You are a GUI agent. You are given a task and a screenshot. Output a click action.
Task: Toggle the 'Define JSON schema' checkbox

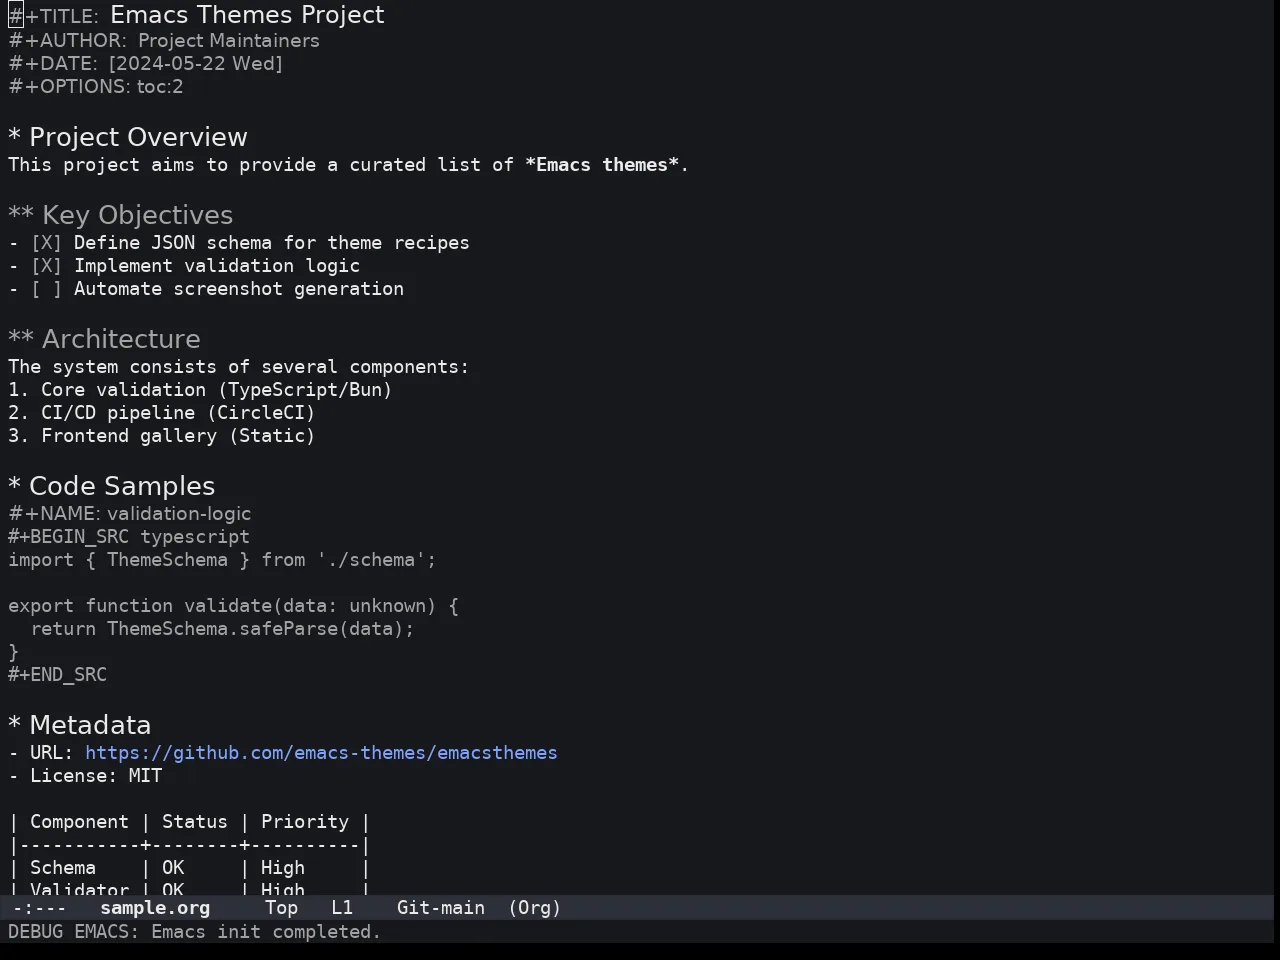coord(46,243)
